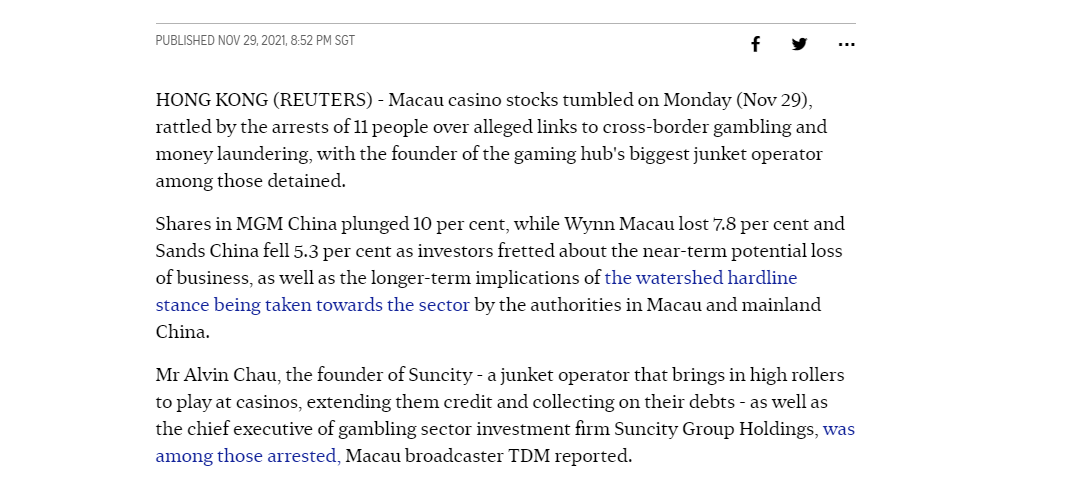1090x487 pixels.
Task: Open more sharing options ellipsis
Action: click(846, 44)
